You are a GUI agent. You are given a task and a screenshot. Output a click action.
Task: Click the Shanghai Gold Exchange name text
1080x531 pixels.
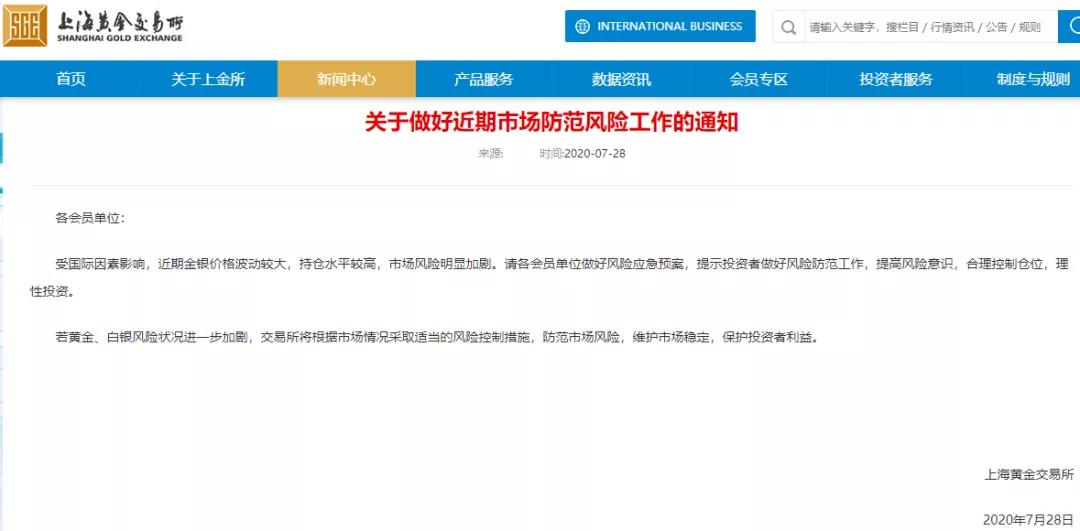120,27
